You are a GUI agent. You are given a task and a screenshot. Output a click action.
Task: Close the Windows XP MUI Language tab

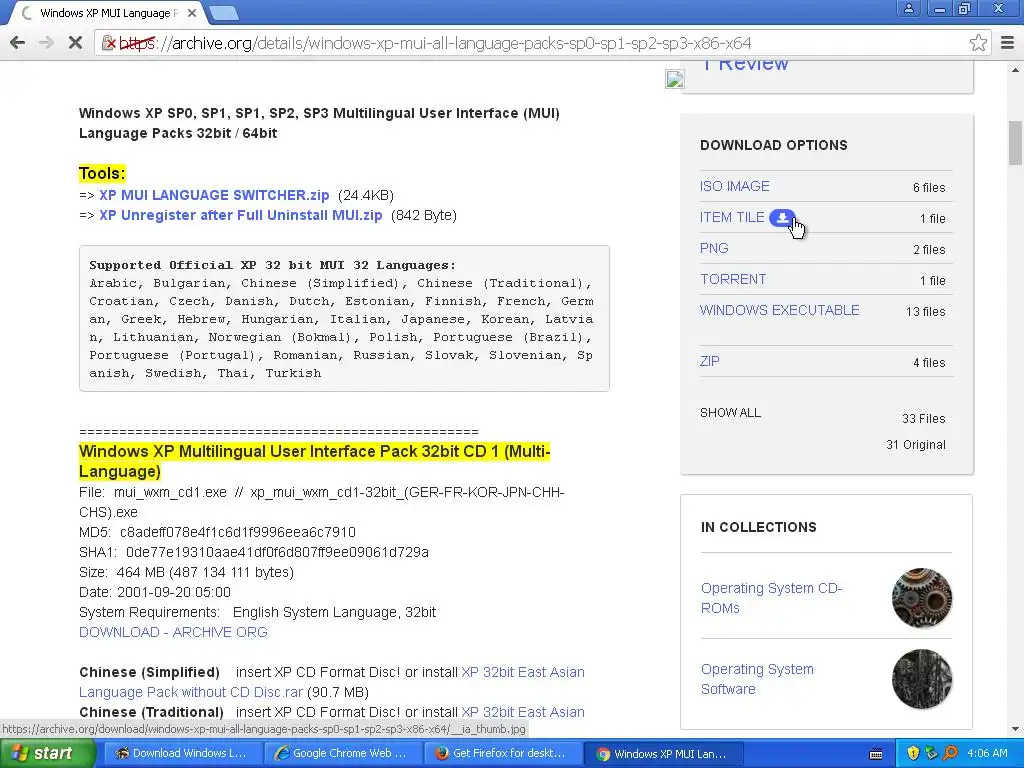192,13
